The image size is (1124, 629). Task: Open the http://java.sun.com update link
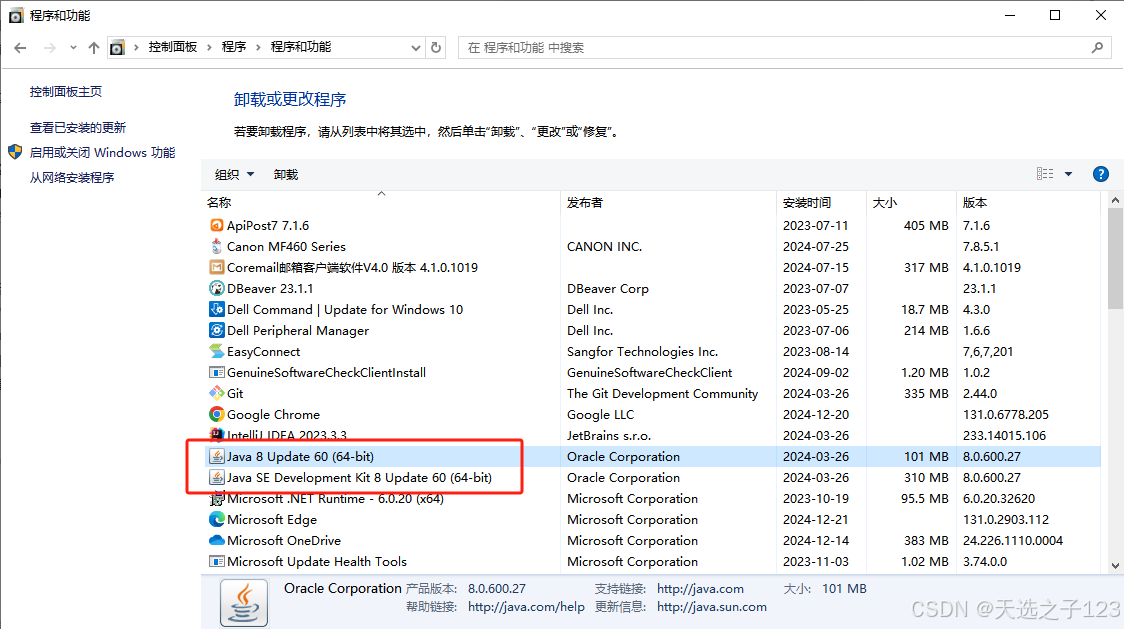click(712, 607)
